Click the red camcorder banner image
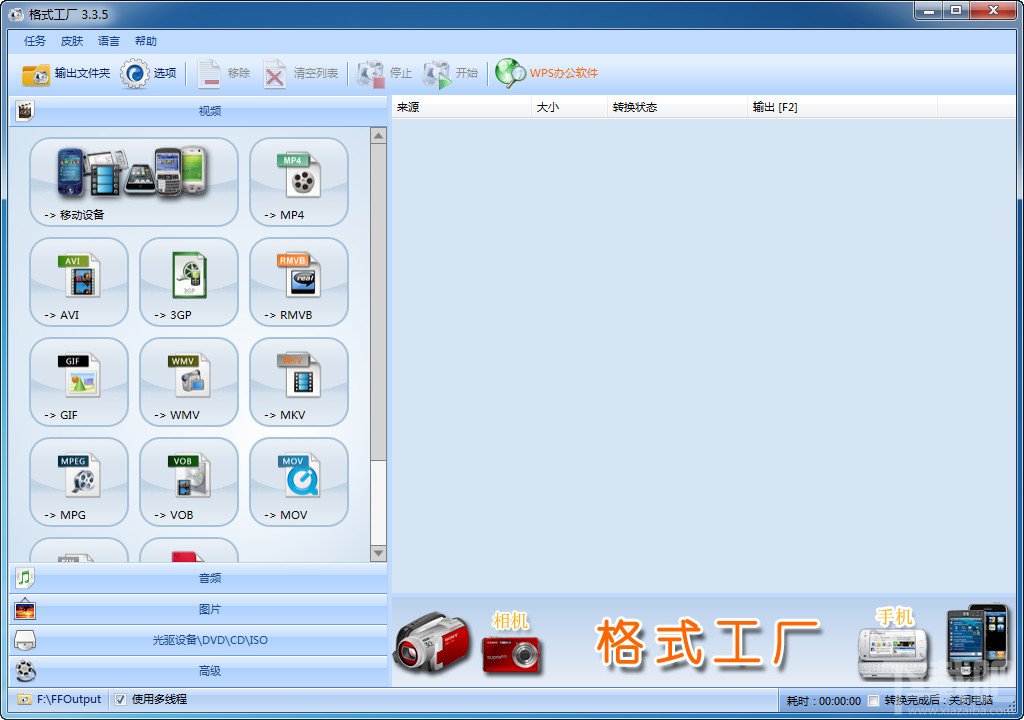The width and height of the screenshot is (1024, 720). pos(431,643)
